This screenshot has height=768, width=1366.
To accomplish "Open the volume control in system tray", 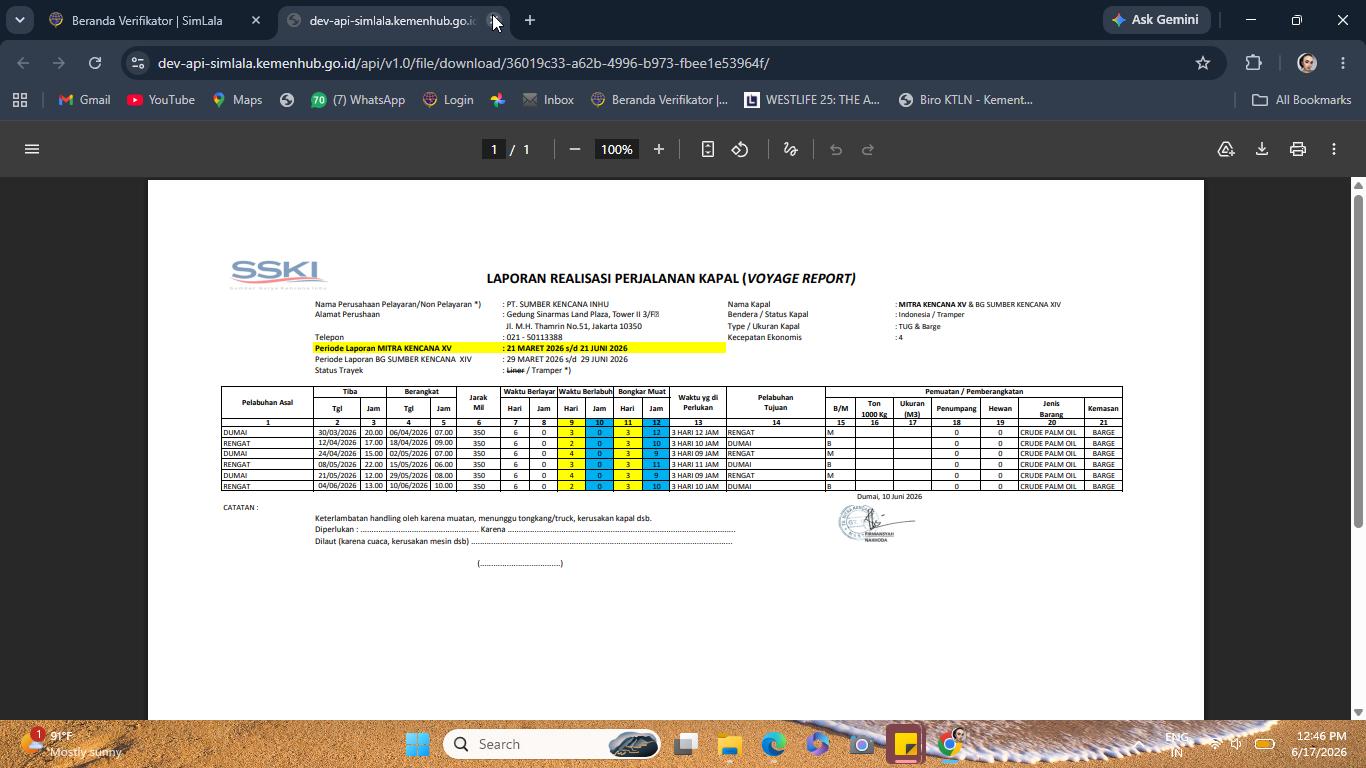I will coord(1236,744).
